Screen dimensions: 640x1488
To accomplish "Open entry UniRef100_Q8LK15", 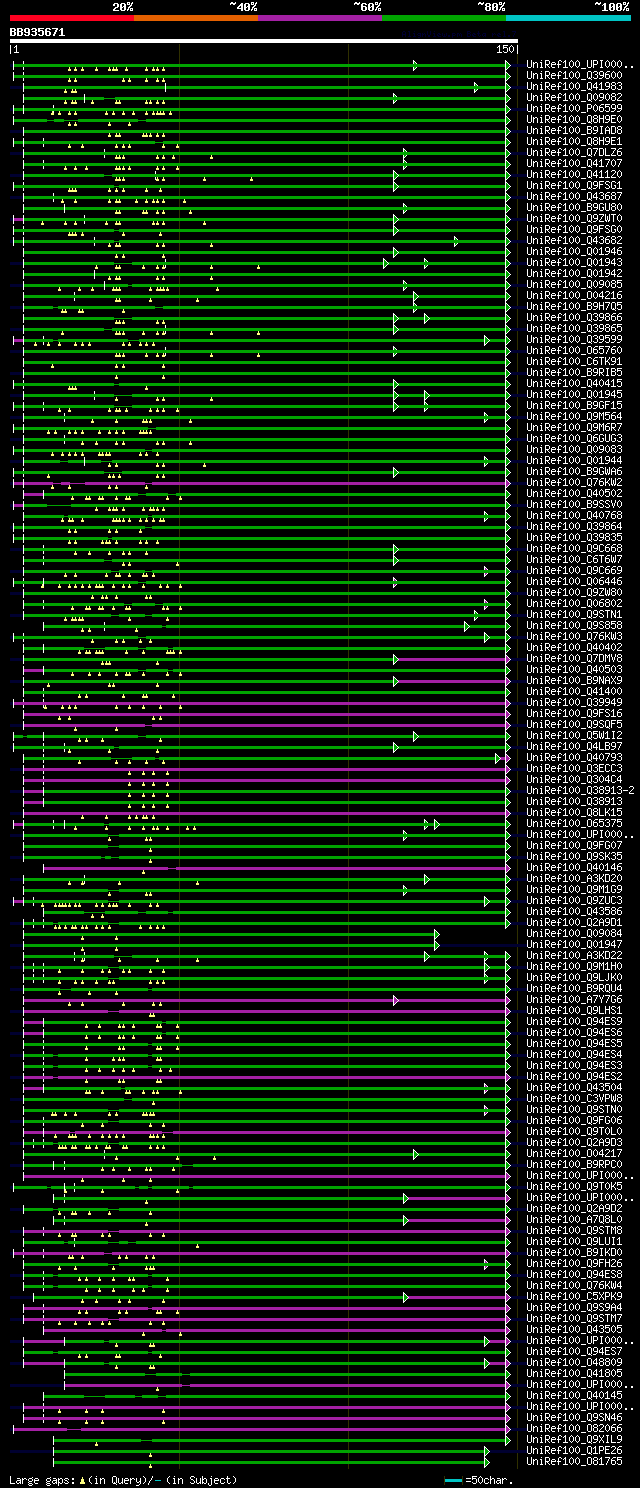I will pos(574,813).
